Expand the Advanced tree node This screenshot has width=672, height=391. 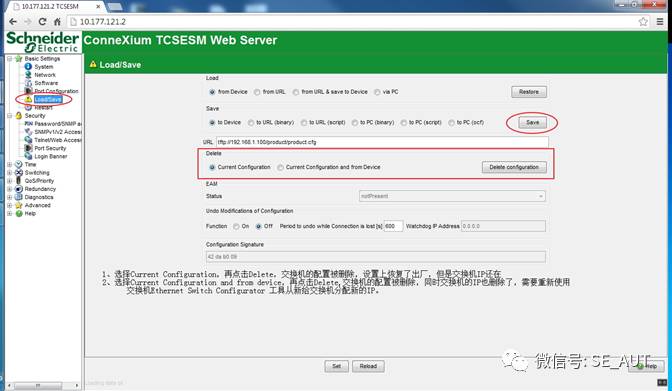[9, 205]
